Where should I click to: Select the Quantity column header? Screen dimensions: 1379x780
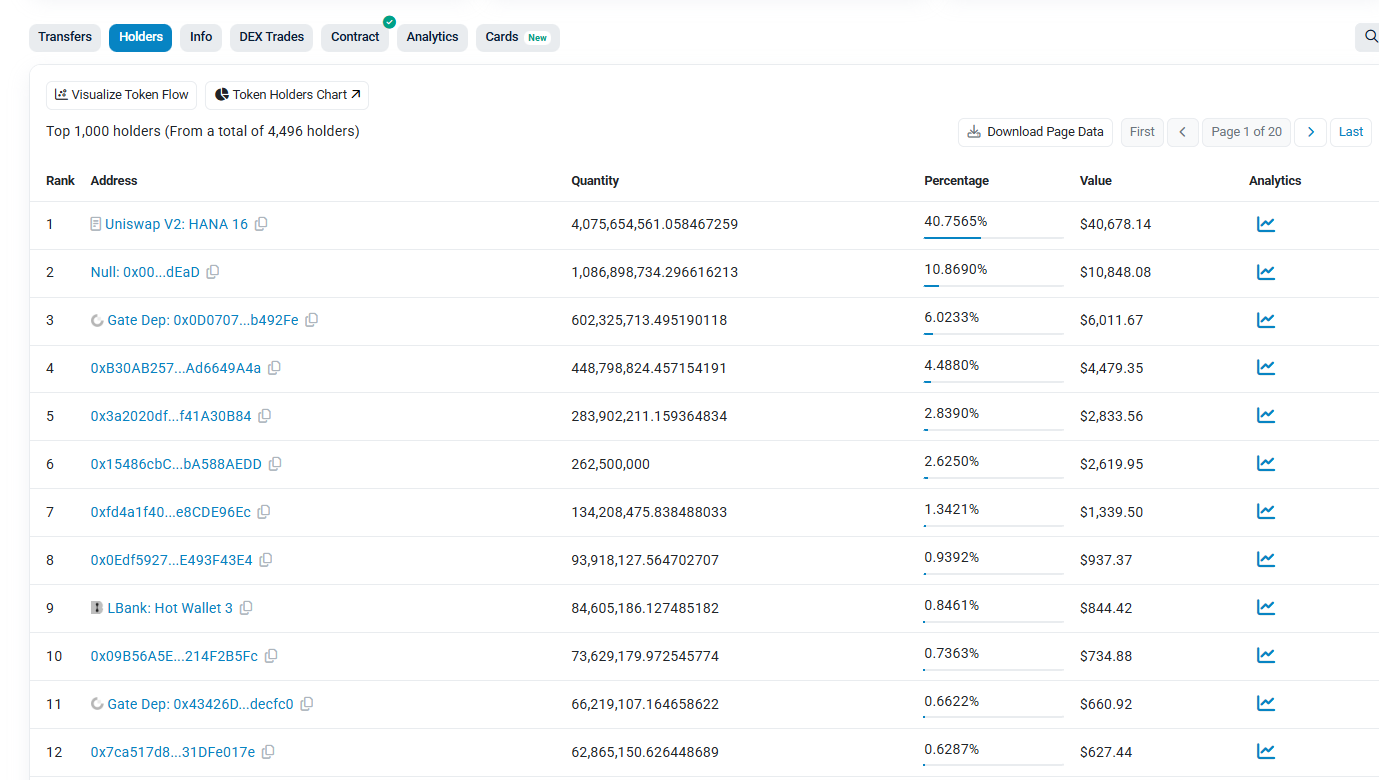tap(595, 181)
